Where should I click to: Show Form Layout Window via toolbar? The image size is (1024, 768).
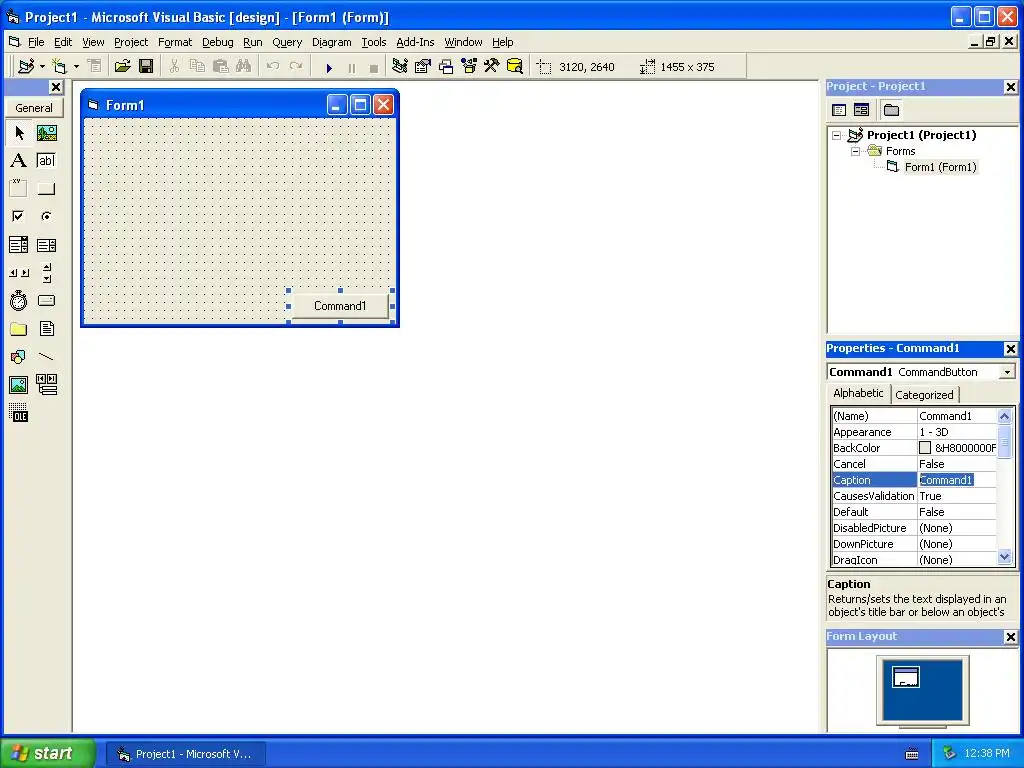[446, 66]
